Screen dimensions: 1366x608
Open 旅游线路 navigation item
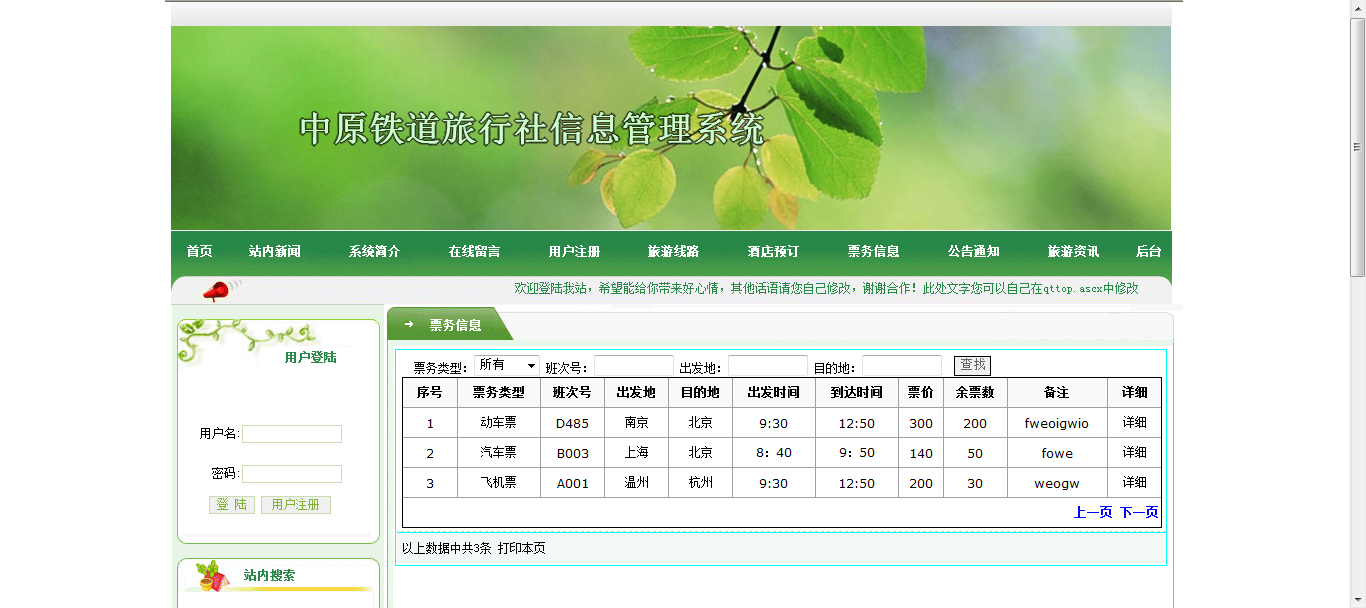[x=673, y=252]
